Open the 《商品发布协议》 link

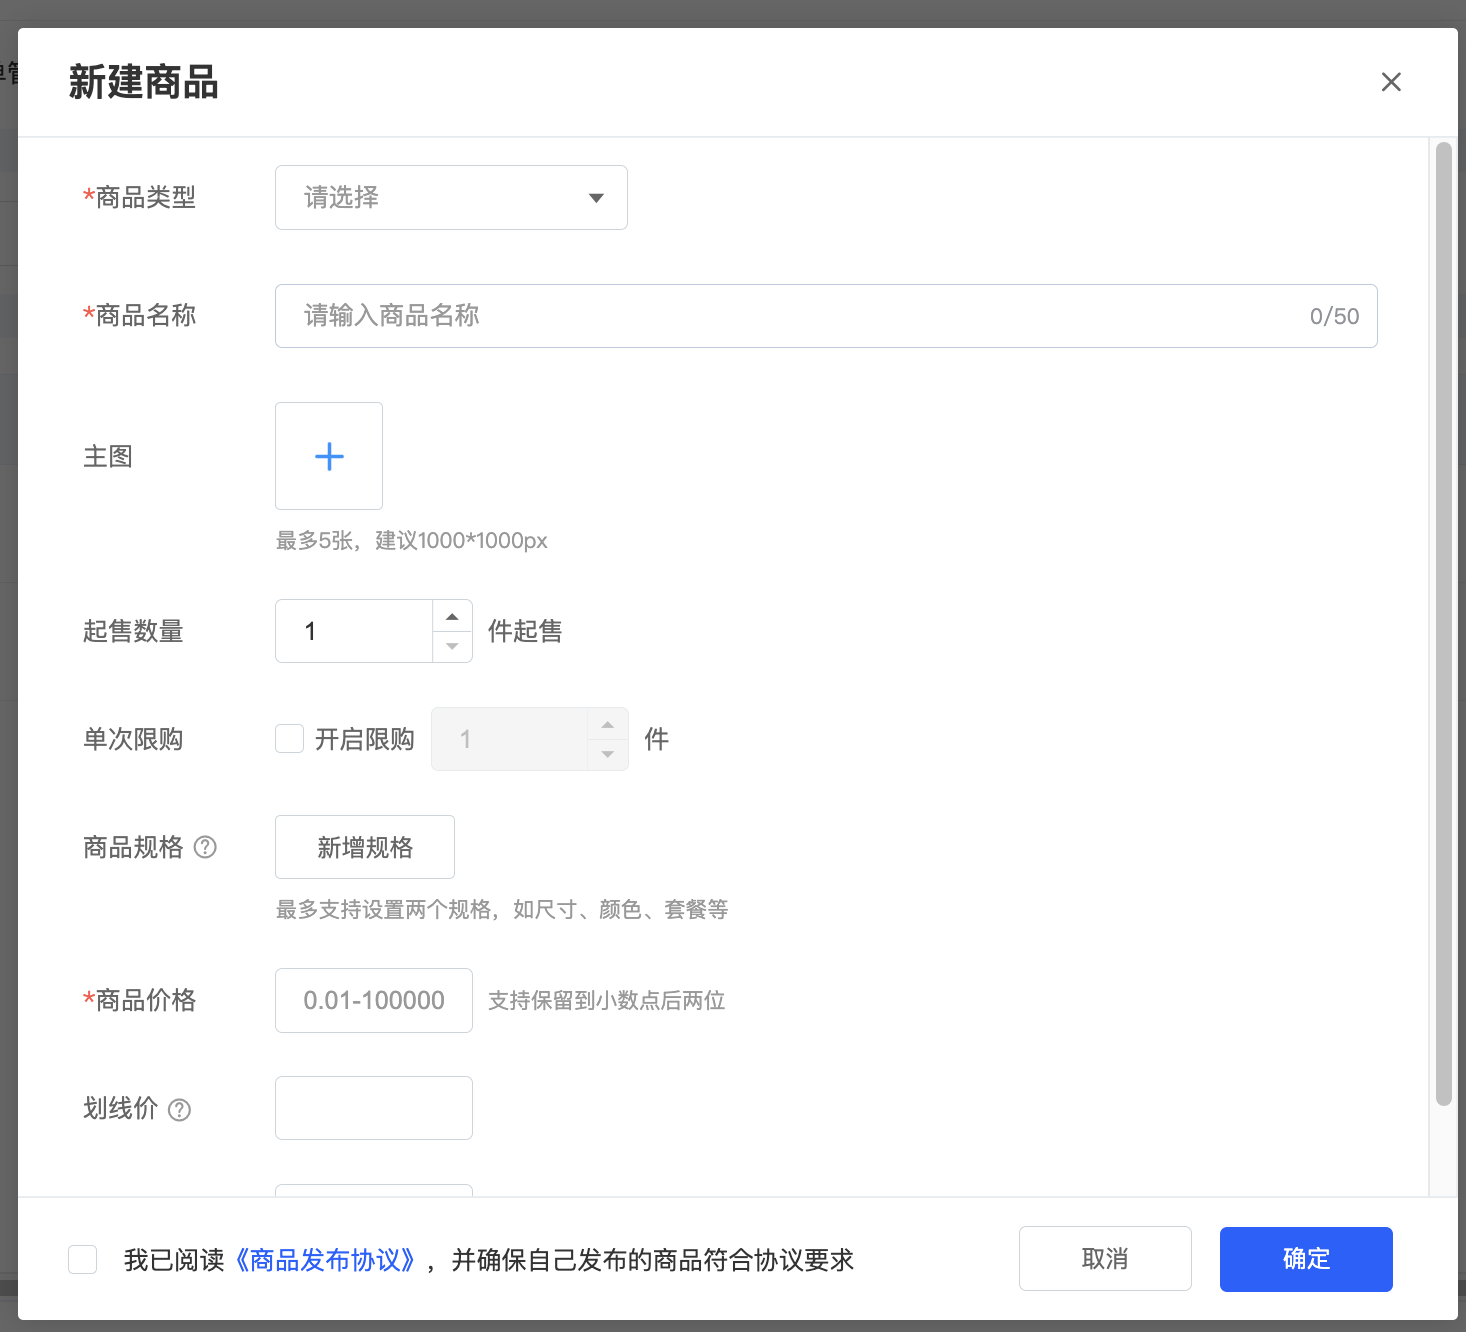coord(325,1260)
